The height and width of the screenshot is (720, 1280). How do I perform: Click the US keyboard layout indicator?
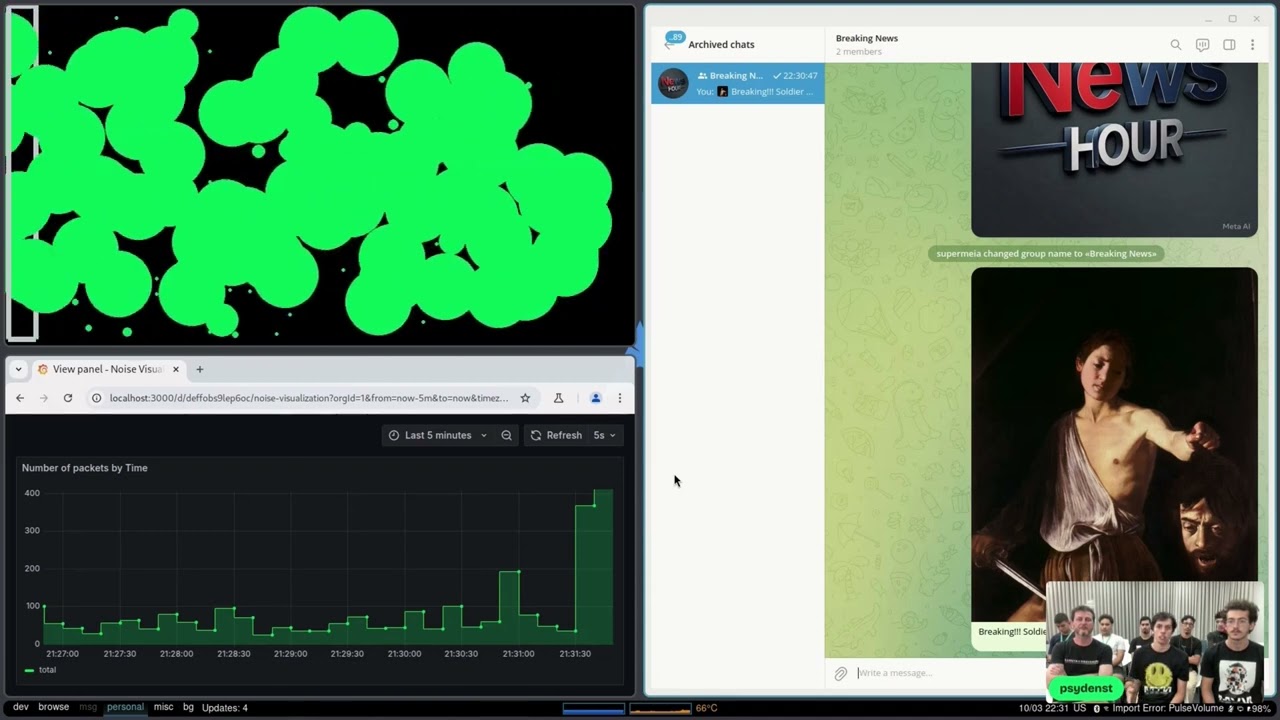tap(1080, 708)
